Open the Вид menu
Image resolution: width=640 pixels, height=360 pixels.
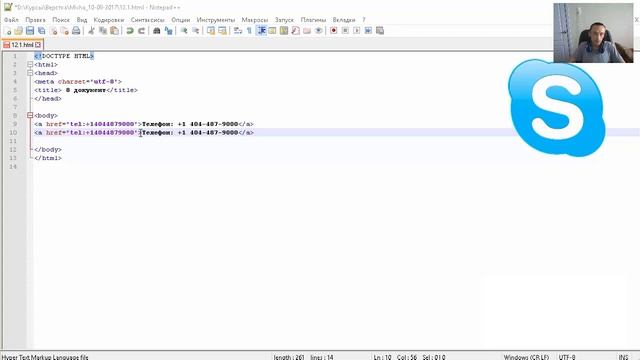(82, 20)
